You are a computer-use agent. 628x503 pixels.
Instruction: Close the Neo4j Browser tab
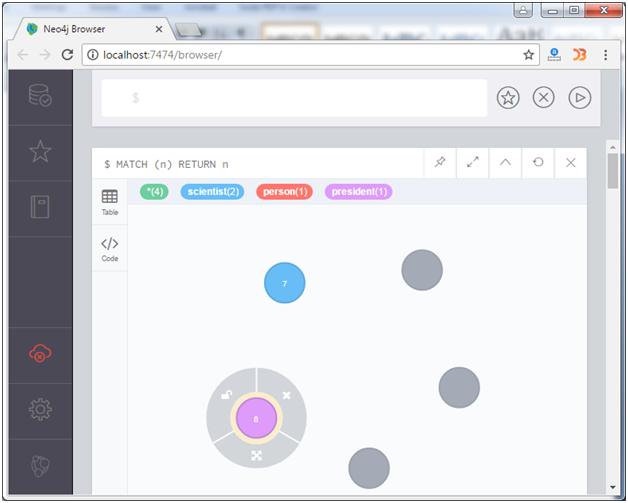pos(159,29)
